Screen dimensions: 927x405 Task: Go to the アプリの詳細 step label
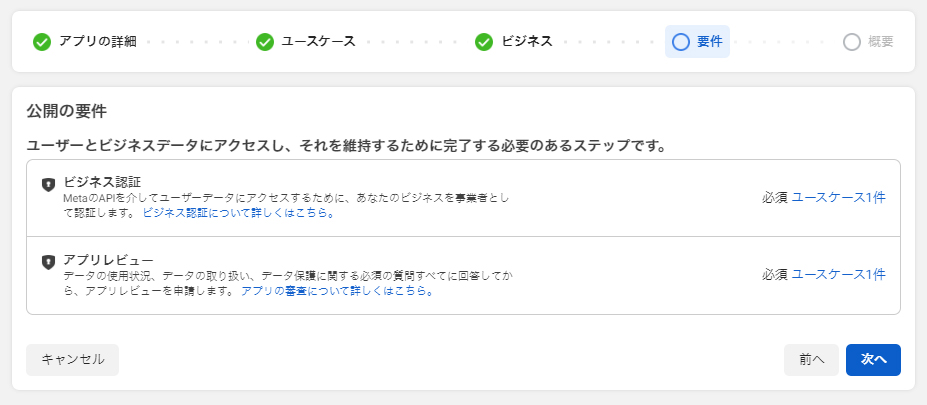tap(98, 42)
